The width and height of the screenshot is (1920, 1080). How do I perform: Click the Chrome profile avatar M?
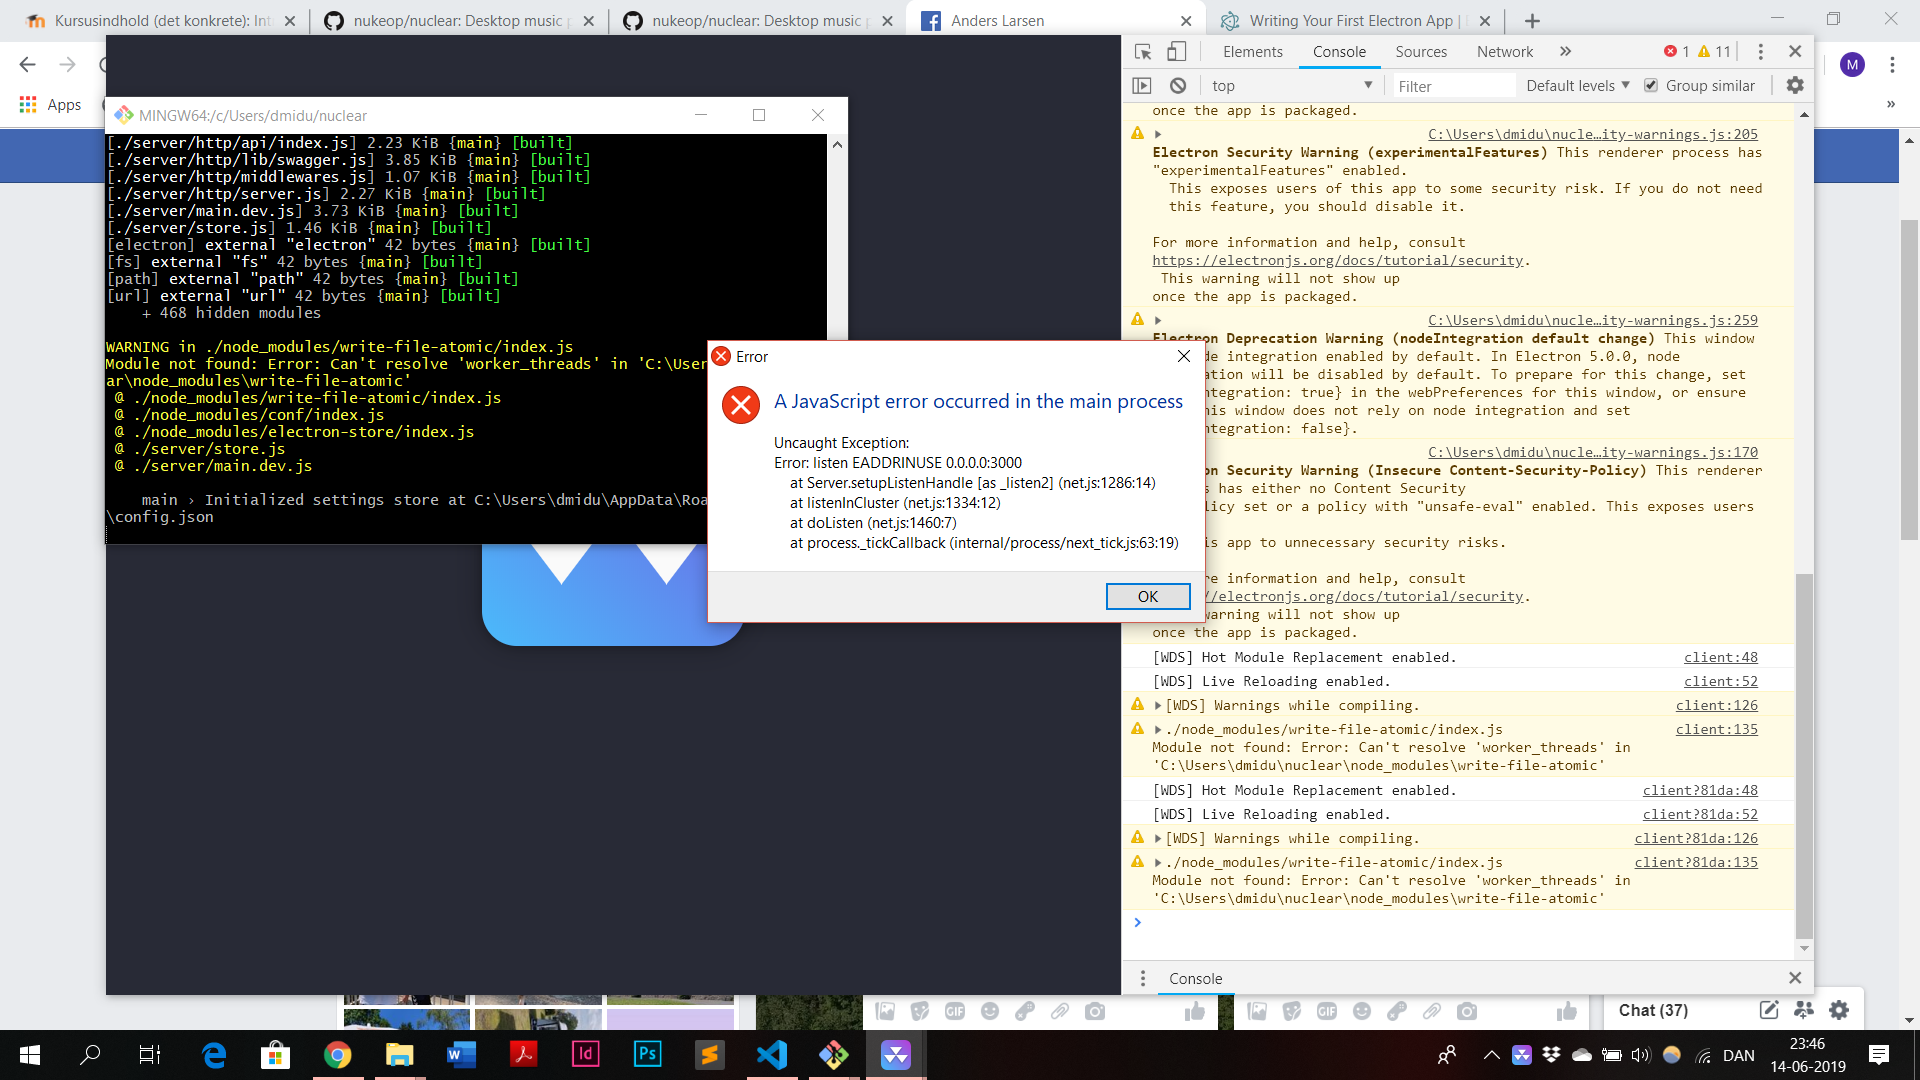pos(1853,64)
